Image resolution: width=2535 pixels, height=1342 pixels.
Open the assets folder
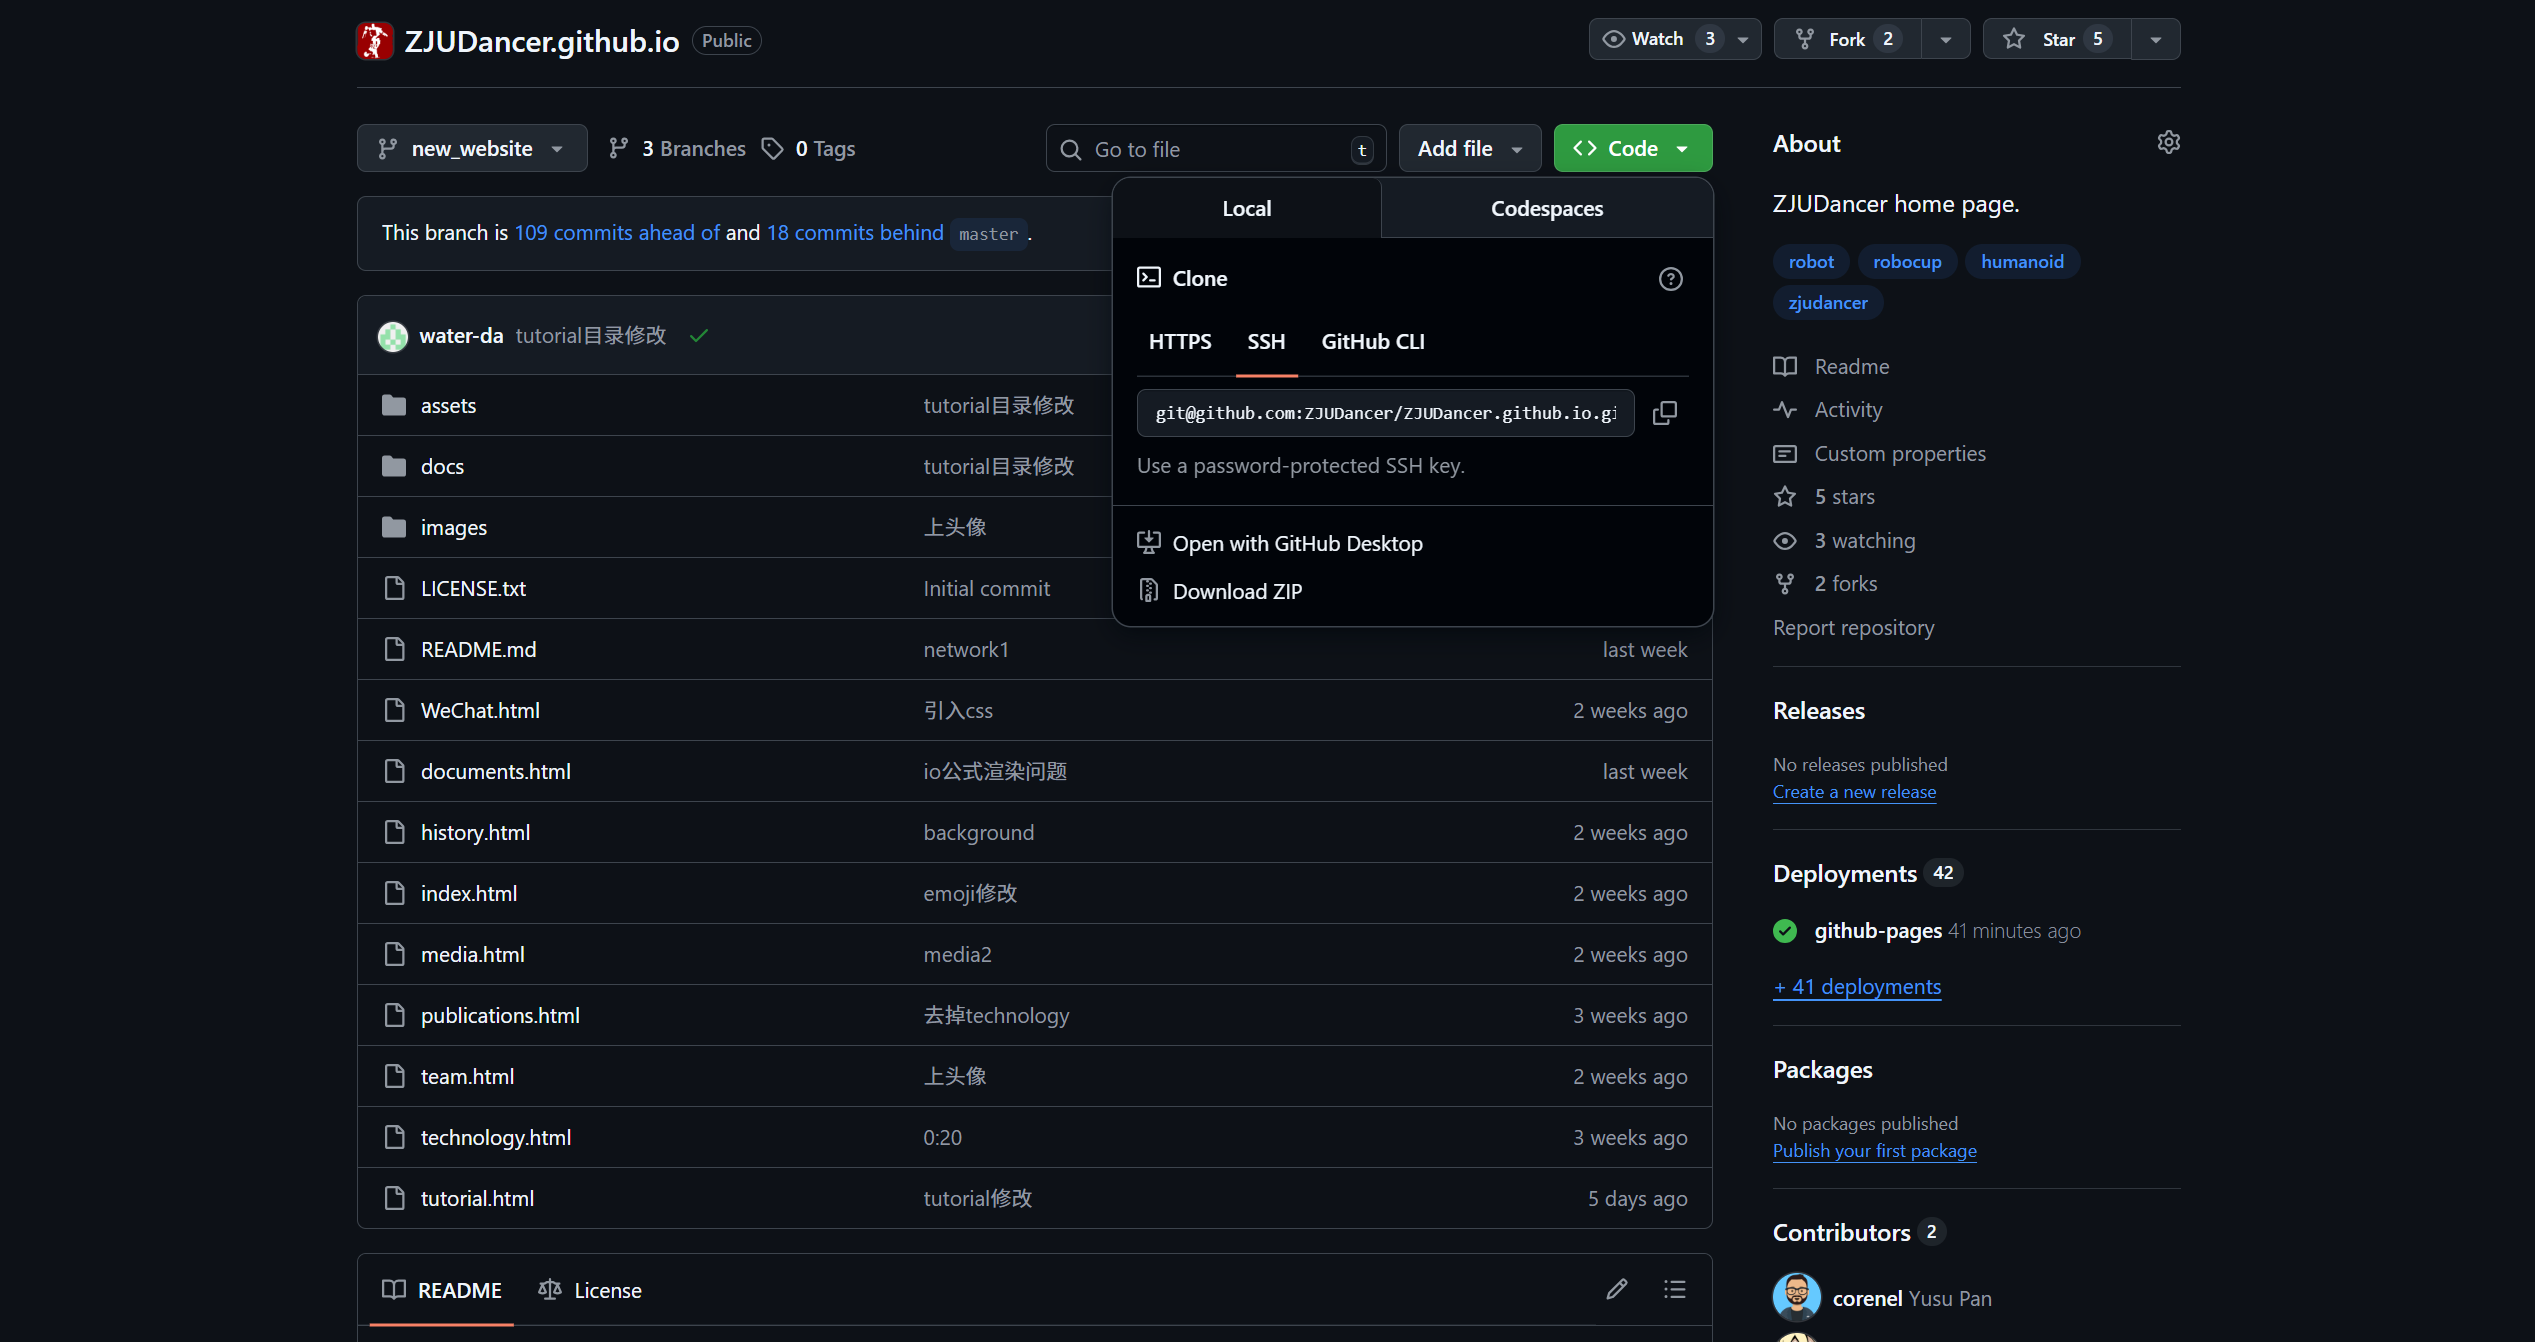pyautogui.click(x=448, y=405)
